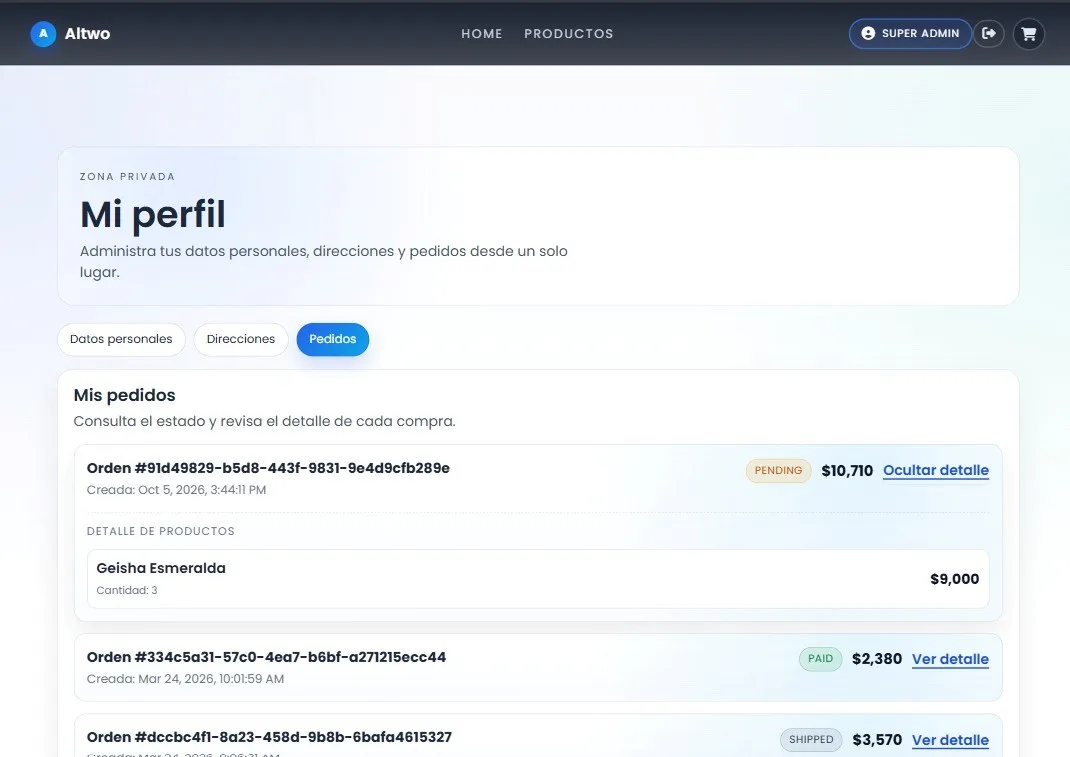Image resolution: width=1070 pixels, height=757 pixels.
Task: Click the PAID status badge
Action: (x=820, y=659)
